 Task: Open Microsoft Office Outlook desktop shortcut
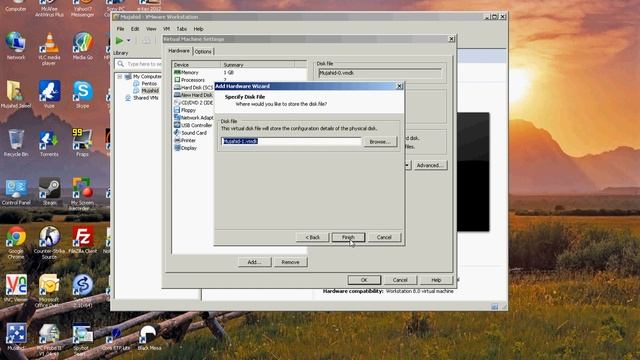click(49, 291)
